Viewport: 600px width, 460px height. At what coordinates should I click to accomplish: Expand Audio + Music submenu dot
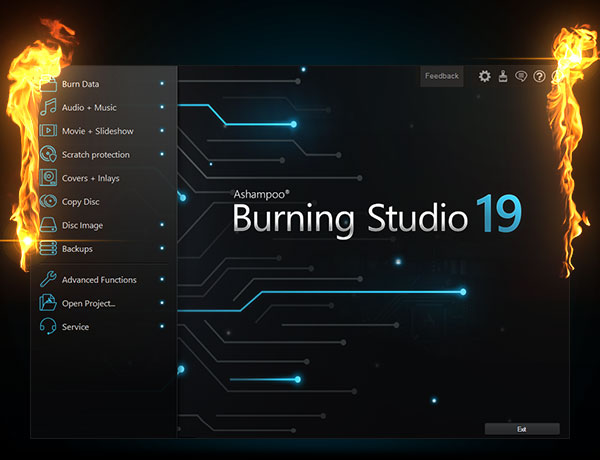click(x=162, y=107)
